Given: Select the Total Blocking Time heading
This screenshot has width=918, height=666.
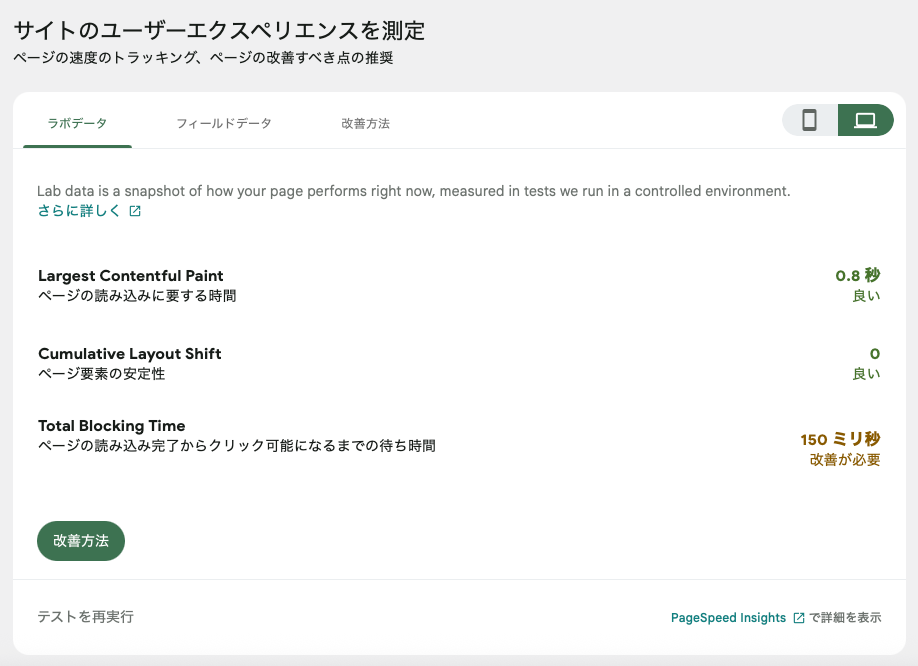Looking at the screenshot, I should 112,426.
